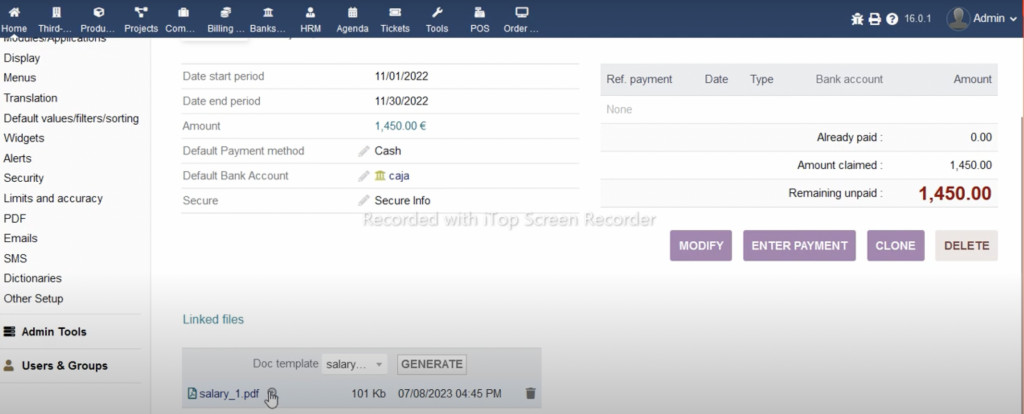Click the DELETE button
1024x414 pixels.
967,246
